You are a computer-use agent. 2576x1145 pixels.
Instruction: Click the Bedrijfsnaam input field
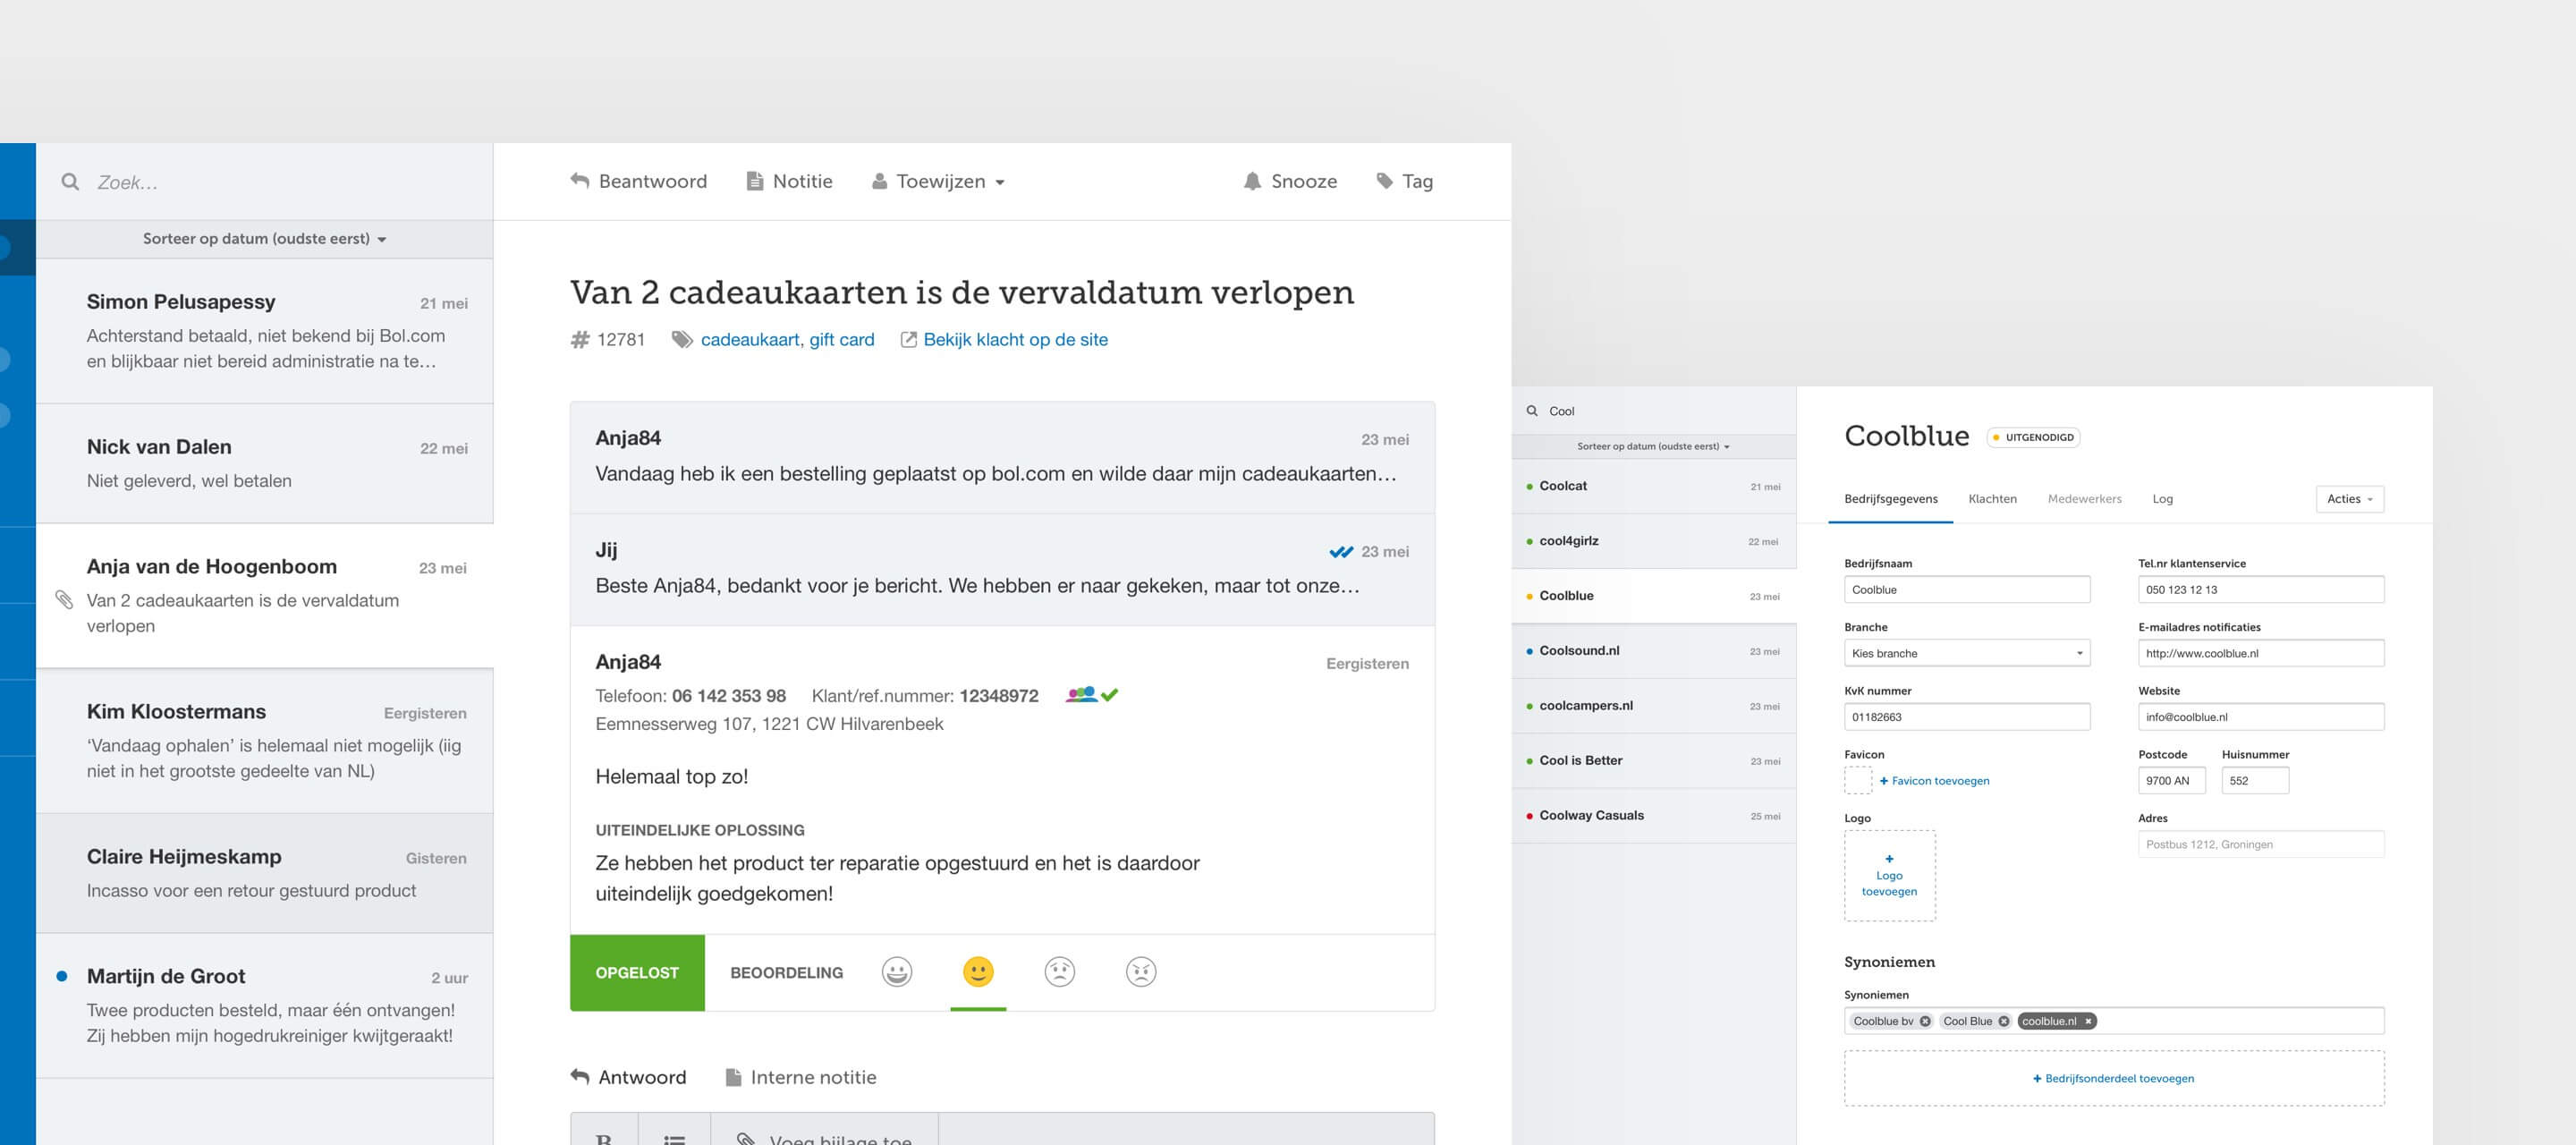1967,589
